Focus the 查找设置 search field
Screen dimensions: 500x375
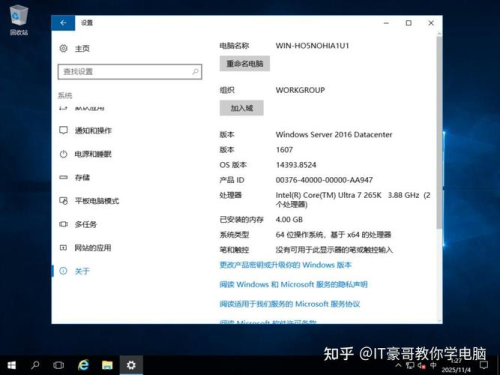point(130,72)
